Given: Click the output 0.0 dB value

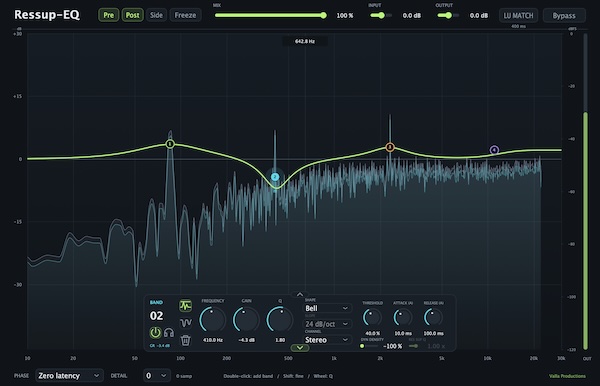Looking at the screenshot, I should coord(479,16).
